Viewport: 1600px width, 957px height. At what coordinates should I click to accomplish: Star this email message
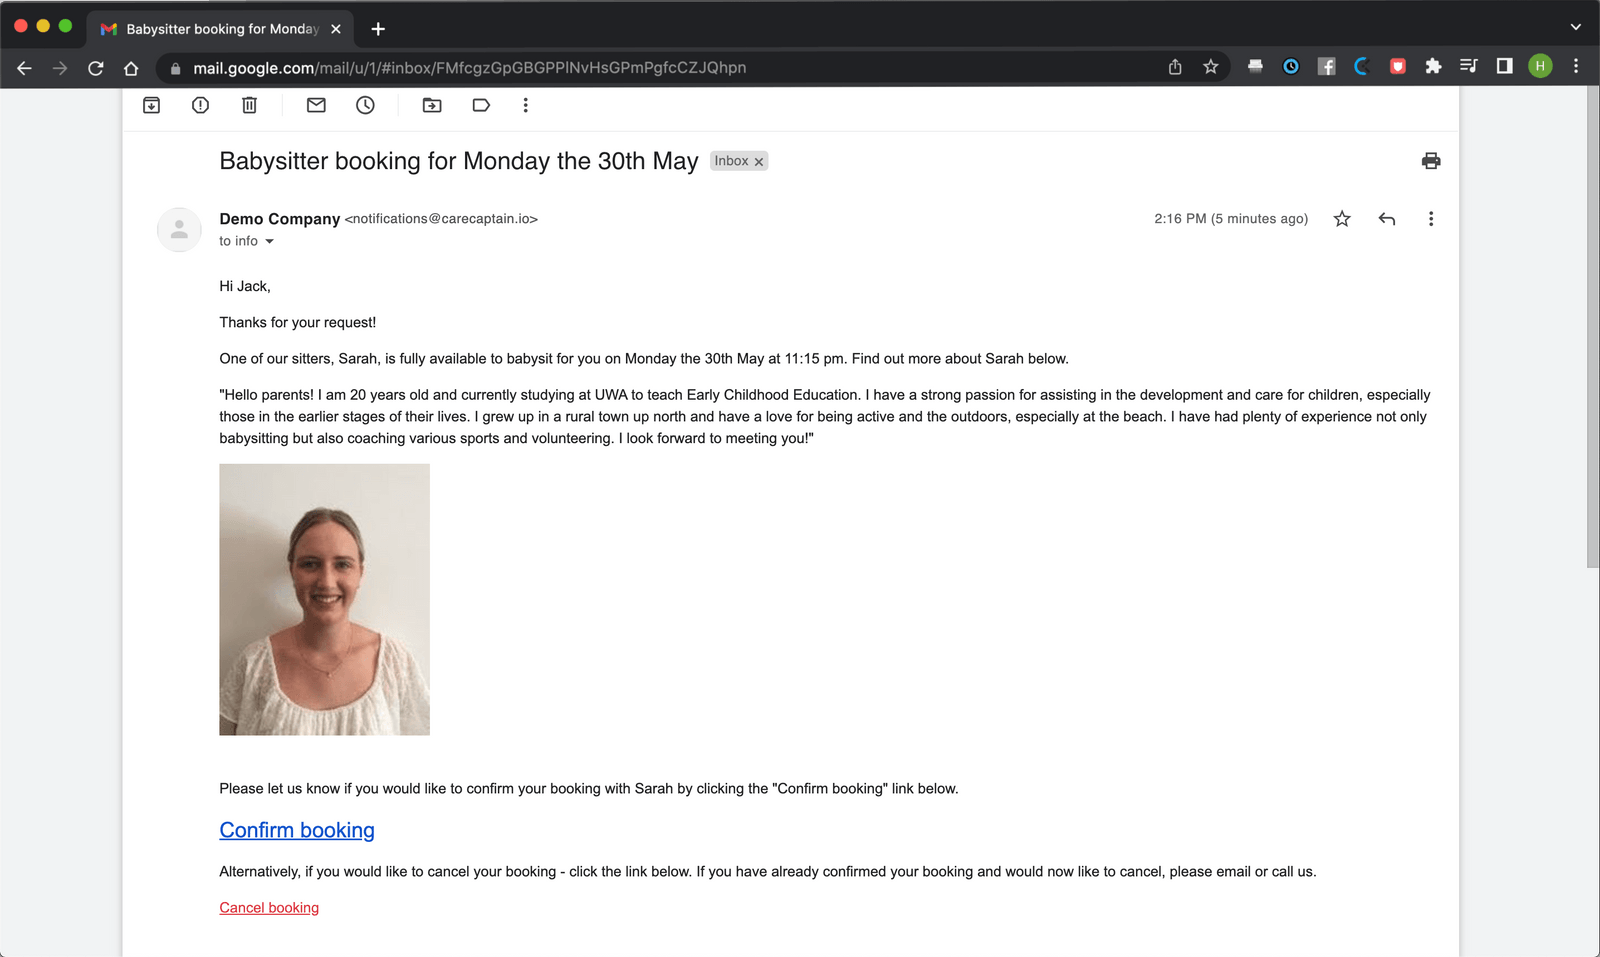[x=1341, y=218]
